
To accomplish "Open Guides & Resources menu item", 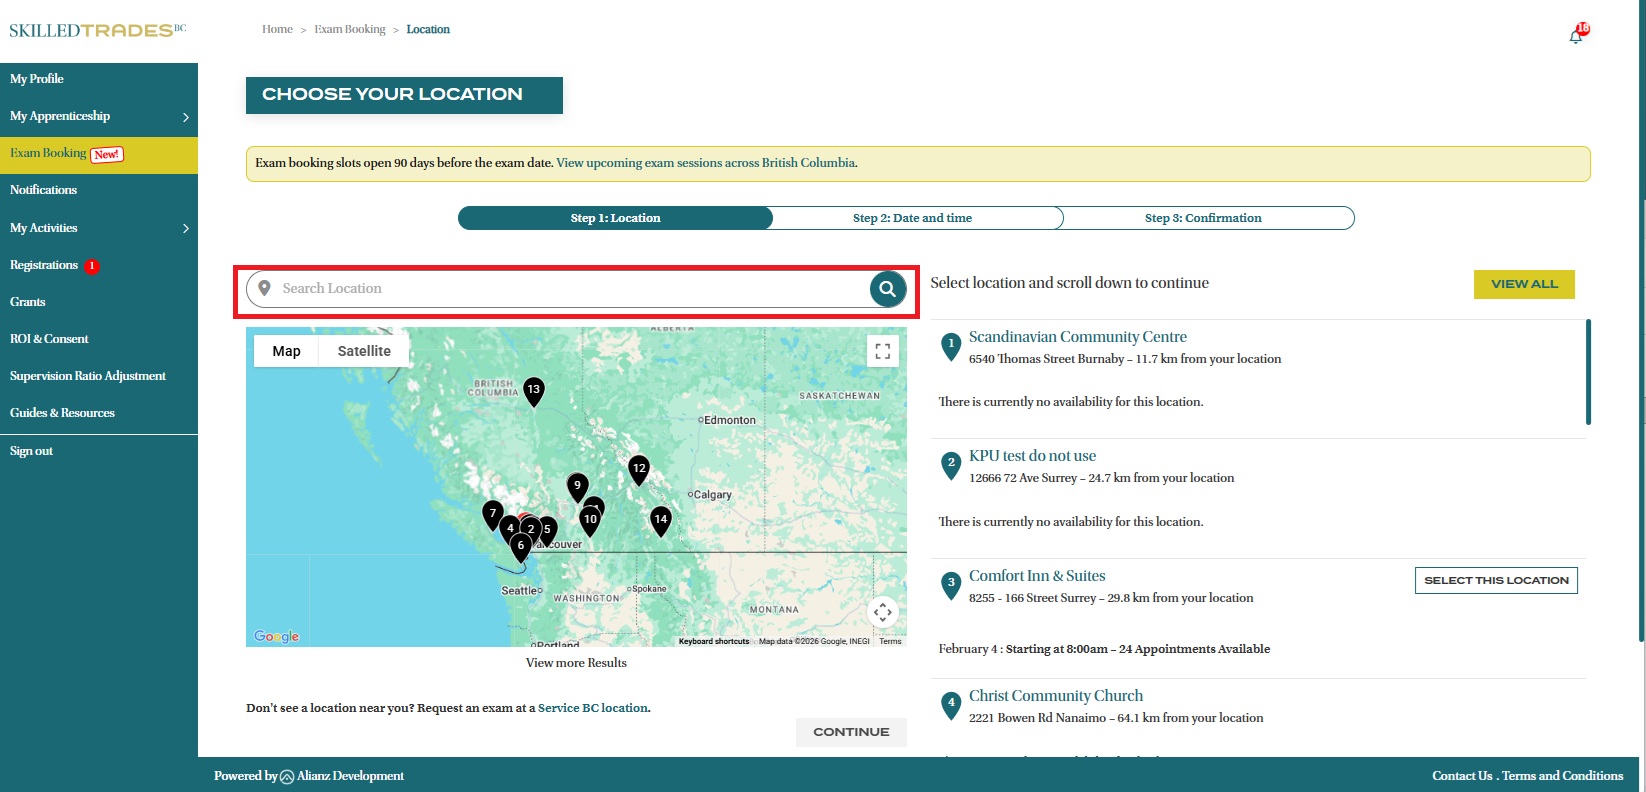I will point(62,413).
